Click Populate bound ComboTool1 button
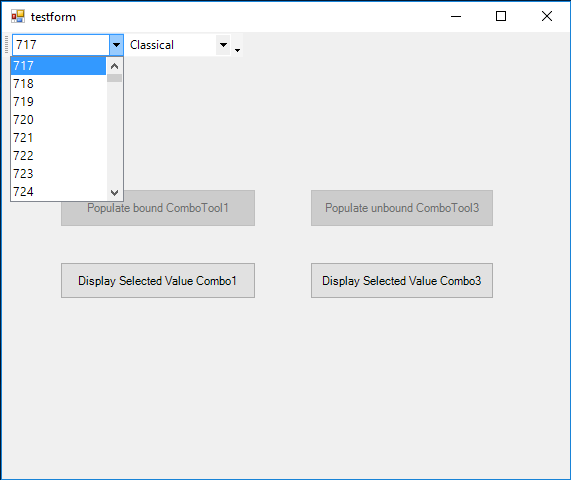This screenshot has height=480, width=571. (158, 208)
